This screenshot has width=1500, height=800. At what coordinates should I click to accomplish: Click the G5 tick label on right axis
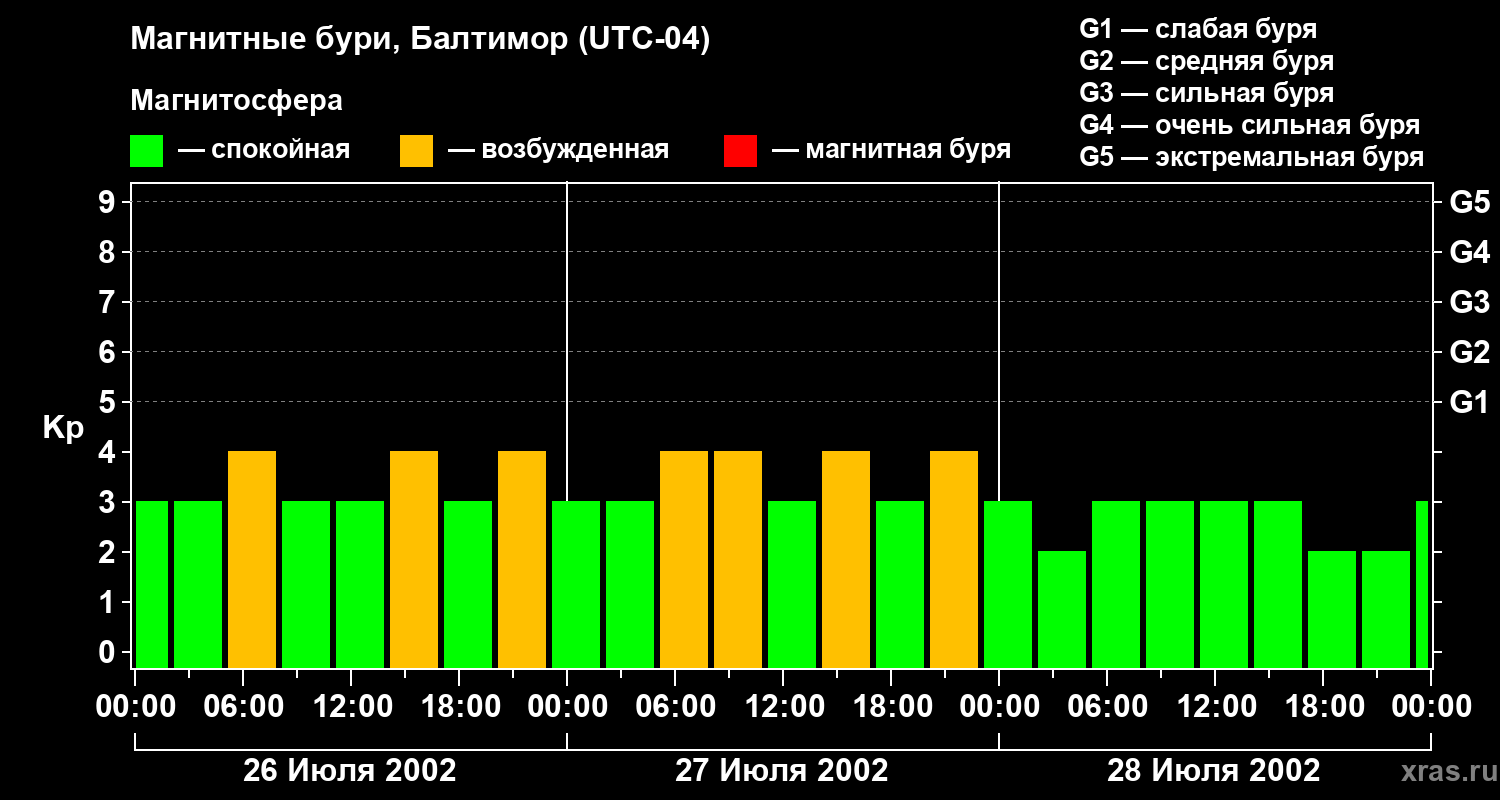click(x=1469, y=202)
